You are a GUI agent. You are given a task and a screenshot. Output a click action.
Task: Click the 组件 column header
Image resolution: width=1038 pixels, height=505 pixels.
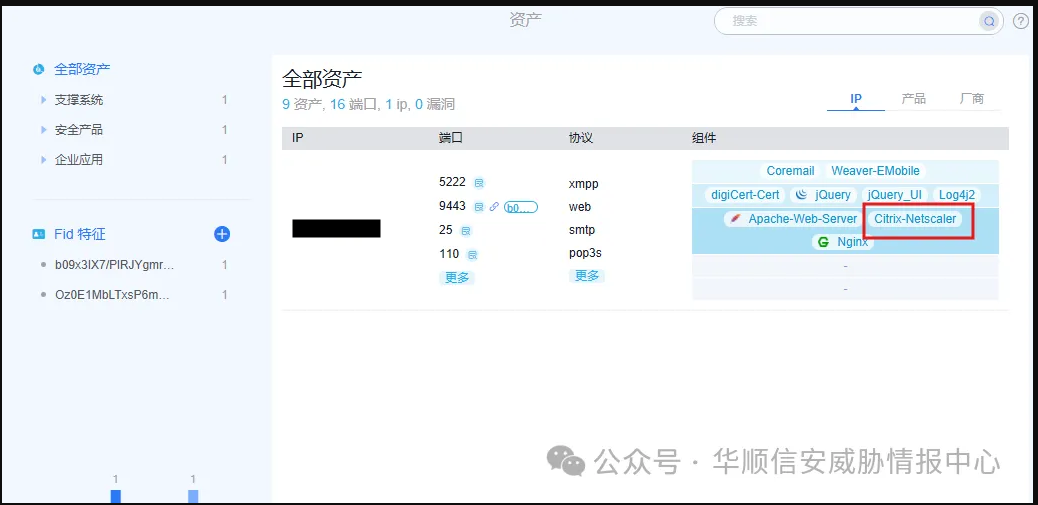click(x=704, y=138)
